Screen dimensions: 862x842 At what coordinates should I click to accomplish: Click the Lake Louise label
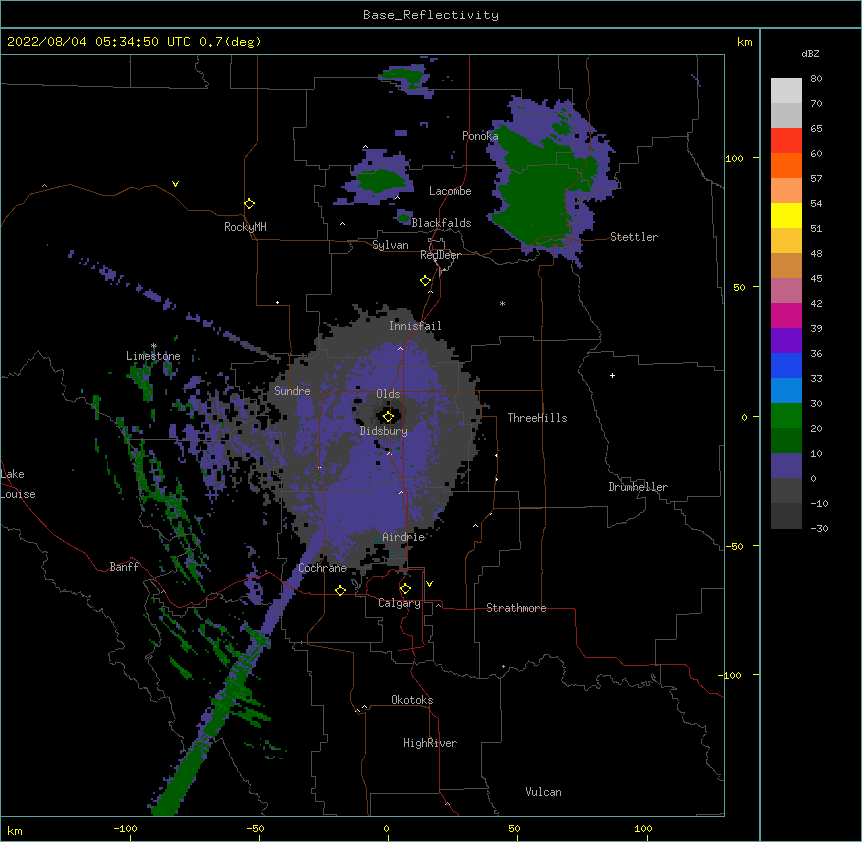[x=18, y=484]
